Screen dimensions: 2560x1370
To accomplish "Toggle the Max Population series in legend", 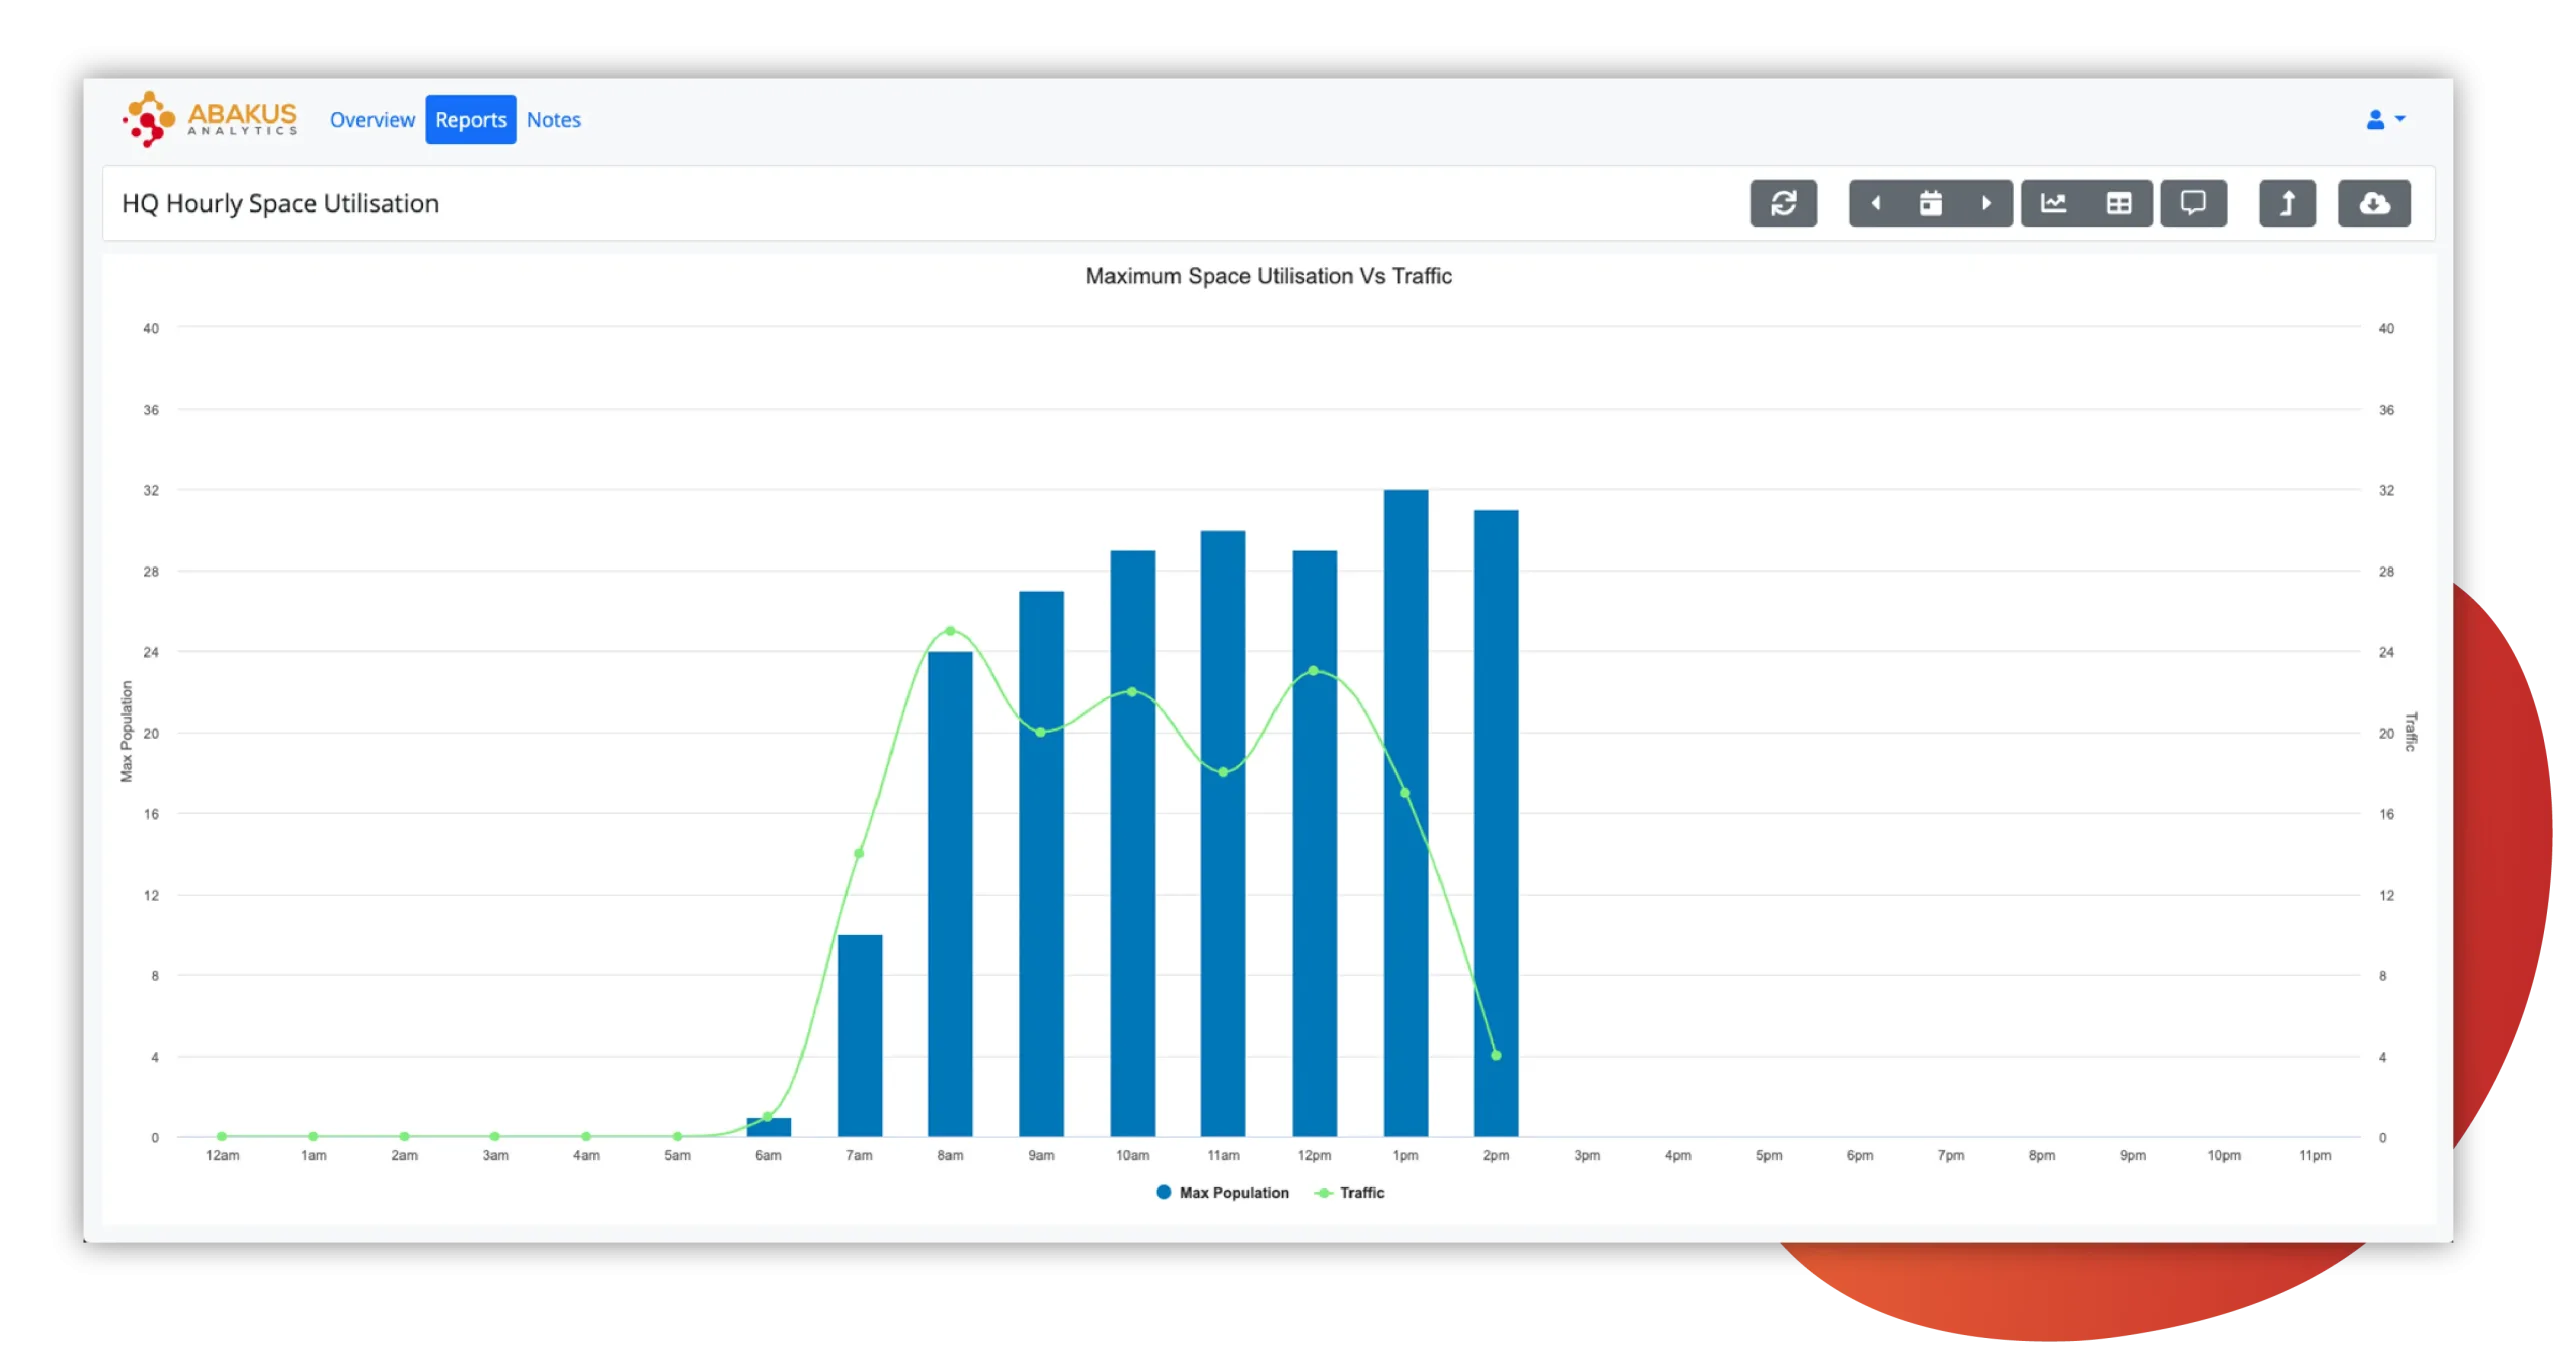I will coord(1223,1192).
